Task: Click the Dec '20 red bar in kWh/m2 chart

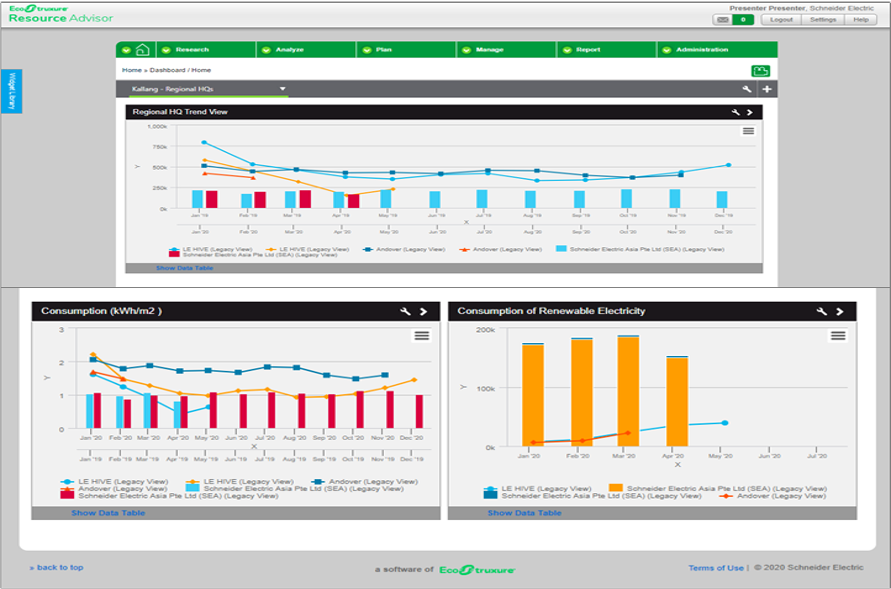Action: click(x=419, y=411)
